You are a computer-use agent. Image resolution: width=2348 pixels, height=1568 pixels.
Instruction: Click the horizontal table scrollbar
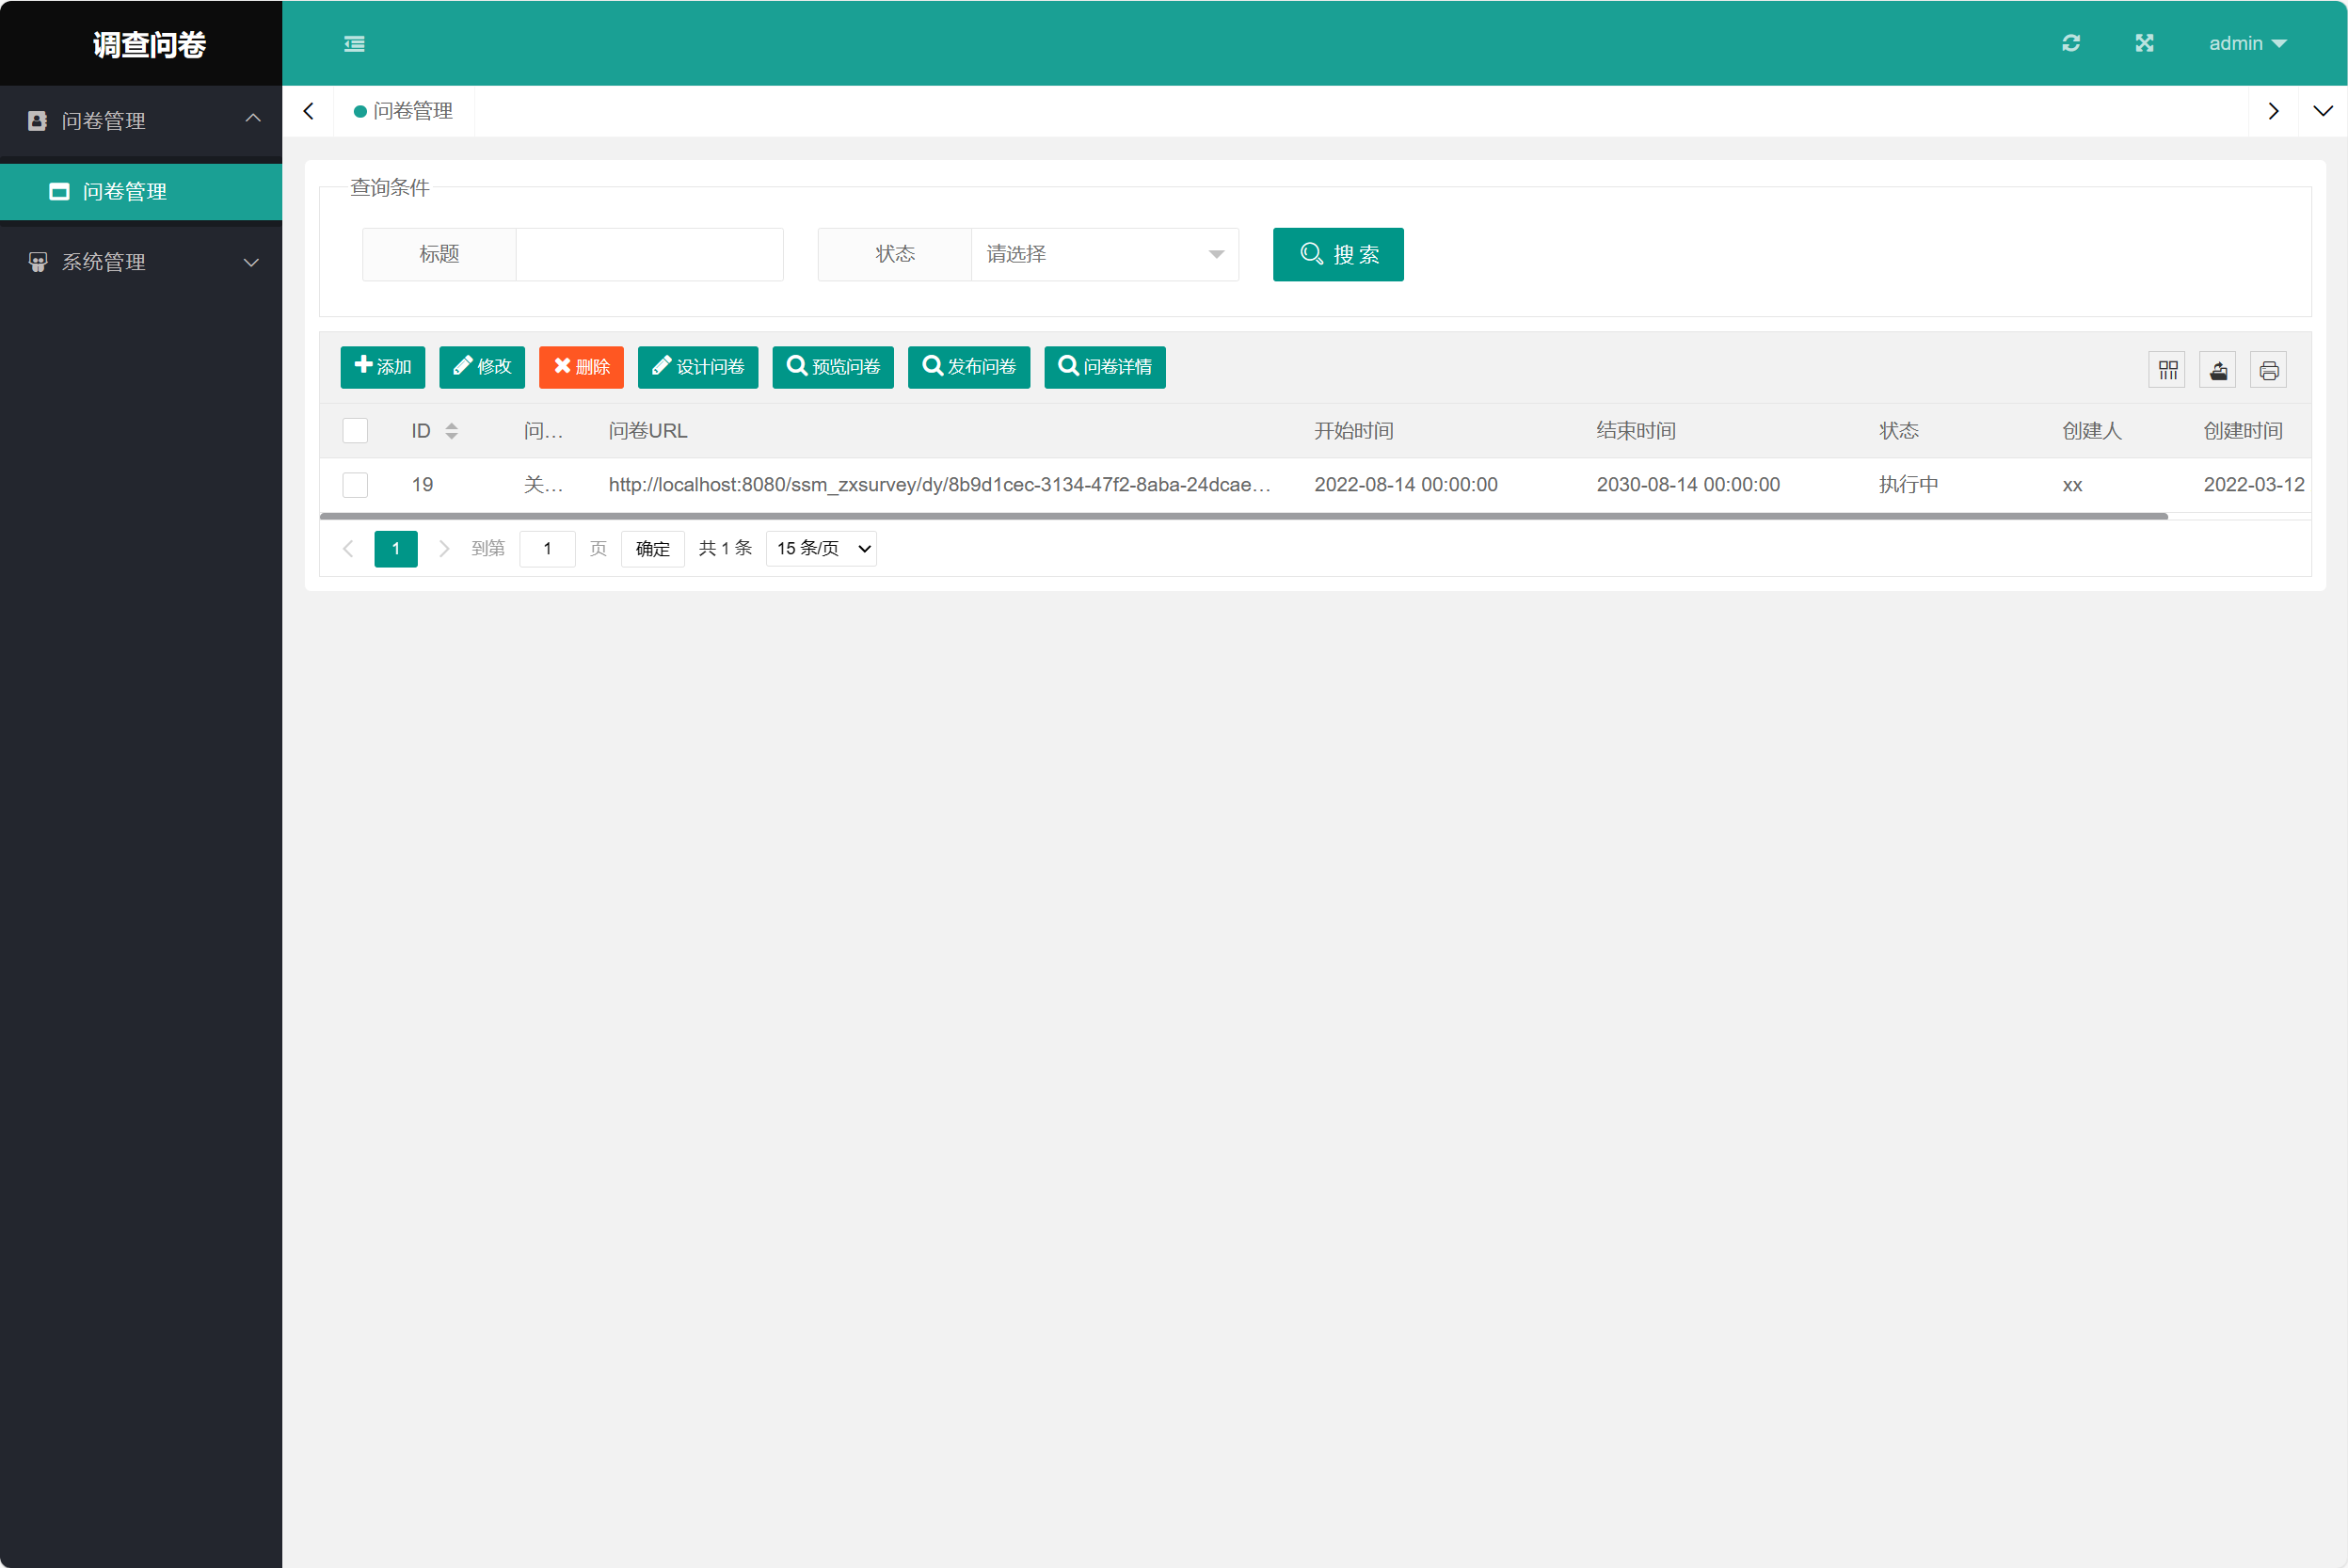[x=1242, y=517]
